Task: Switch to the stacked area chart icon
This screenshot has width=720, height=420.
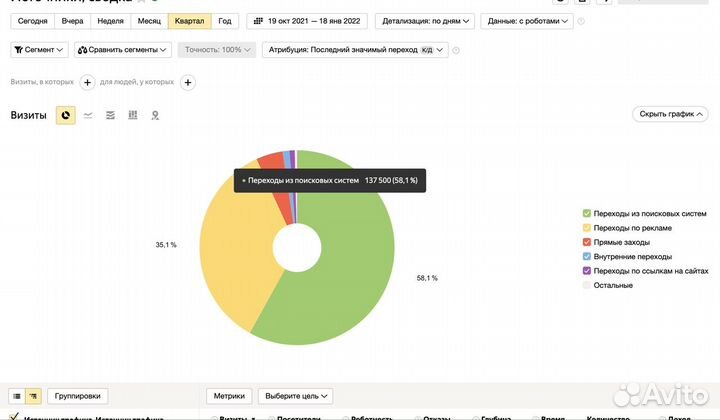Action: (110, 115)
